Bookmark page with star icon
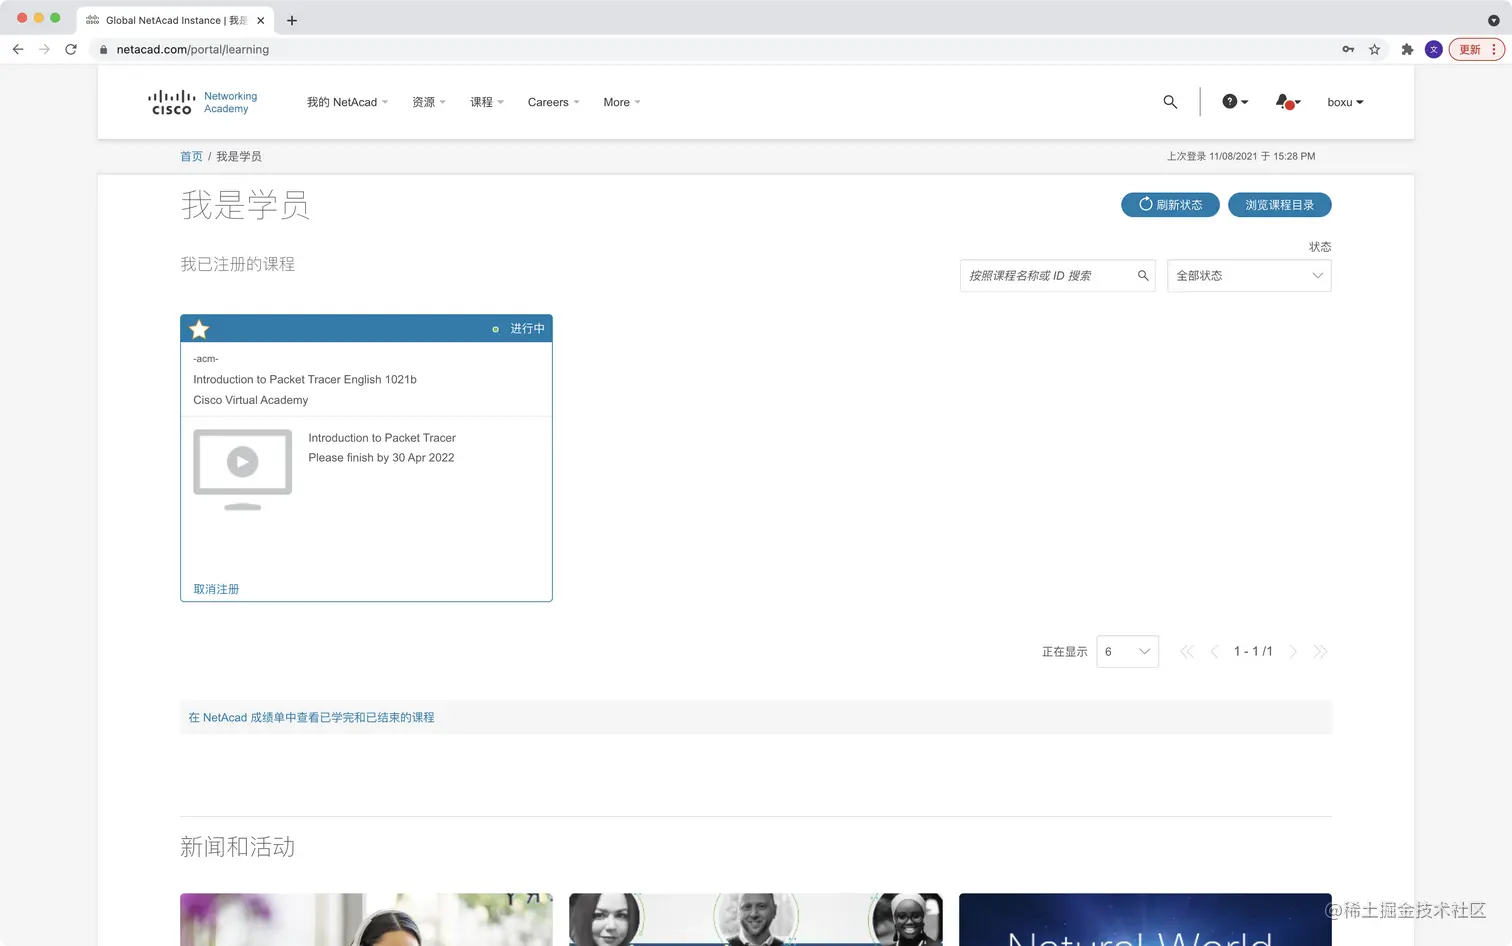The height and width of the screenshot is (946, 1512). click(x=1375, y=49)
